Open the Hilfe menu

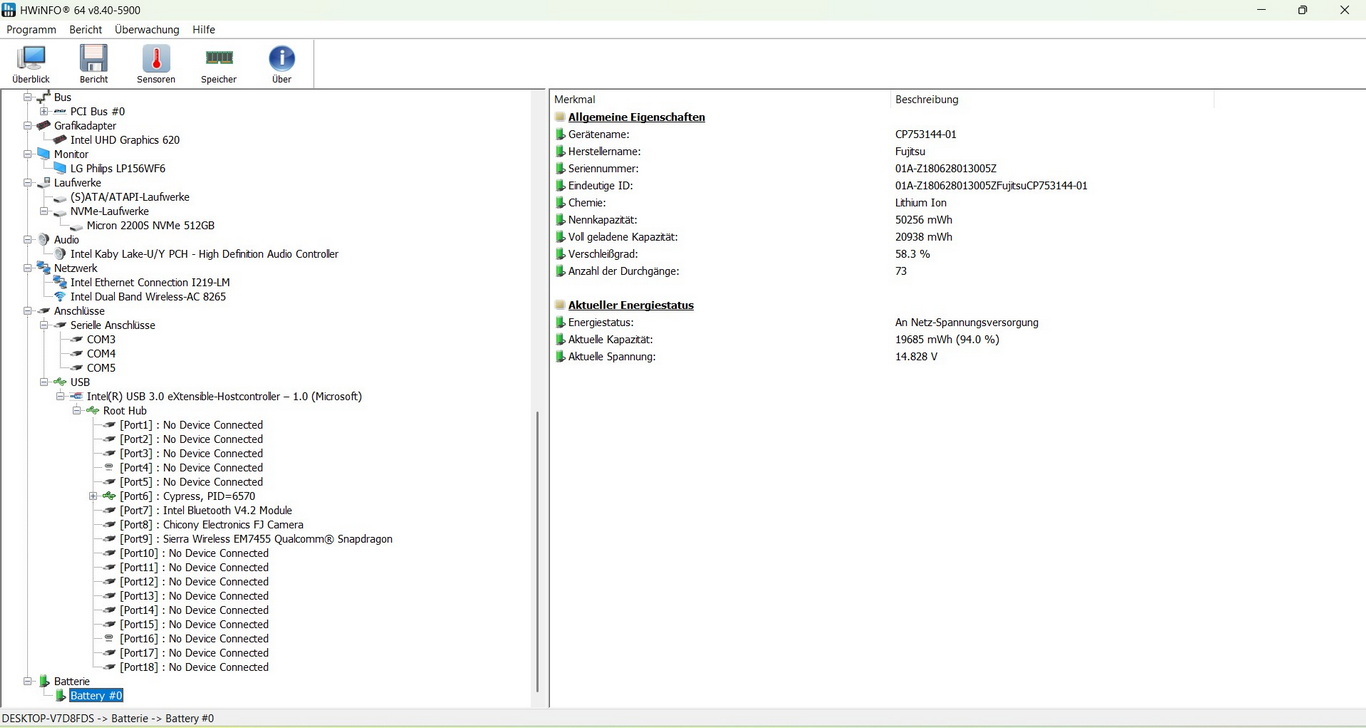tap(203, 30)
